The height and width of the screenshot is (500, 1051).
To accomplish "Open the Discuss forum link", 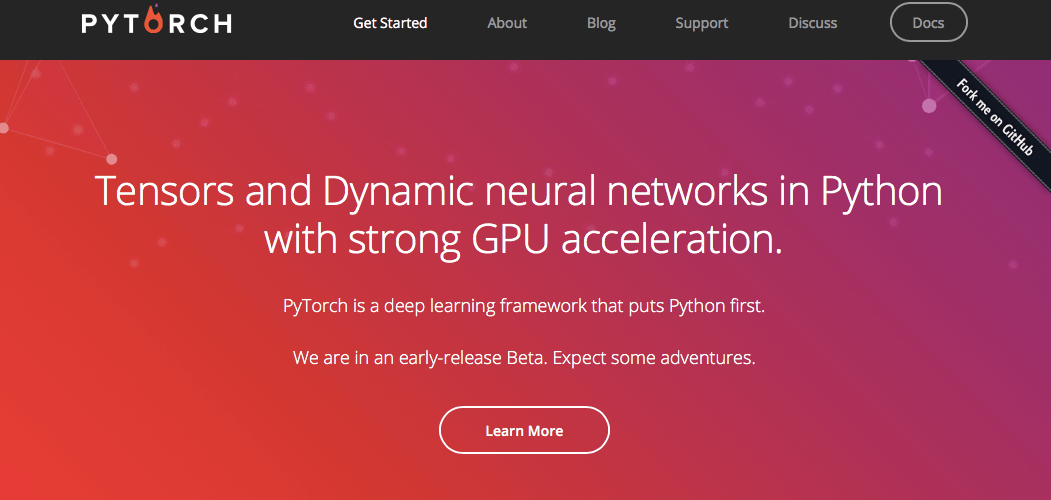I will tap(813, 23).
